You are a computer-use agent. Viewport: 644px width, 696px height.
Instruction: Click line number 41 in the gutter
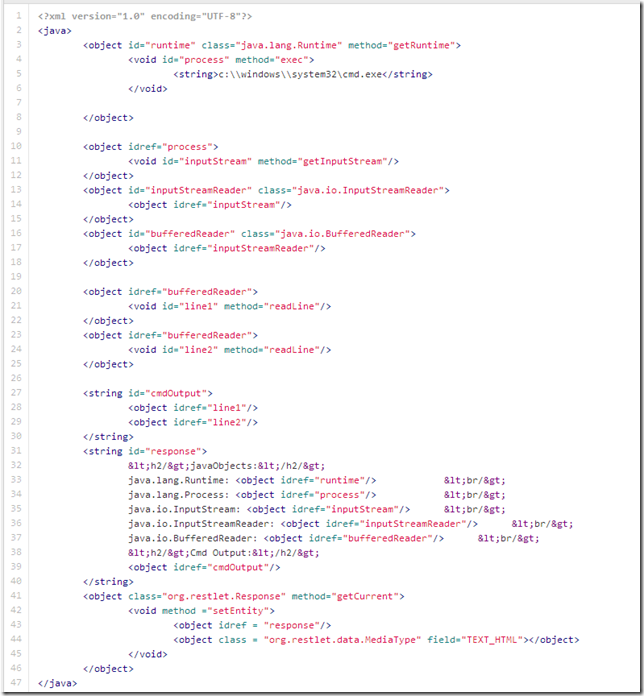[16, 595]
